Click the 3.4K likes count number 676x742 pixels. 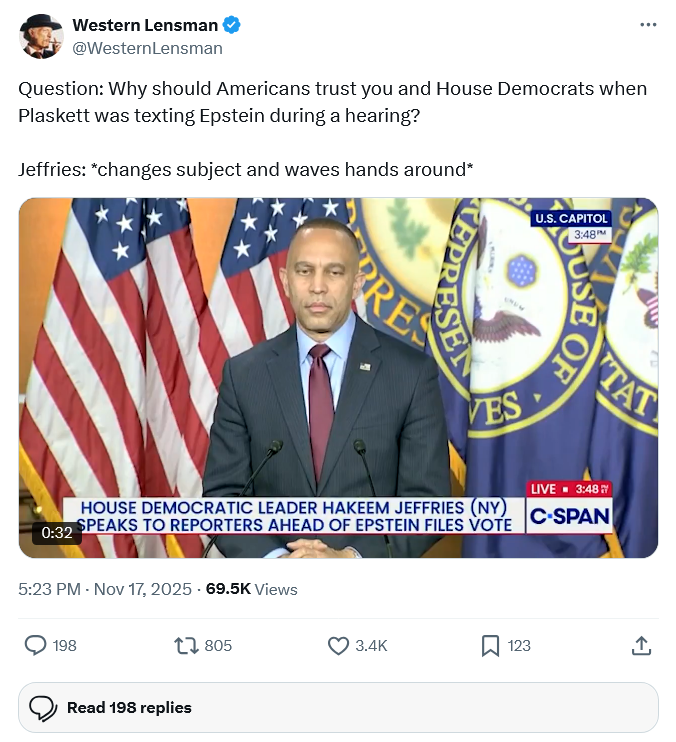371,646
